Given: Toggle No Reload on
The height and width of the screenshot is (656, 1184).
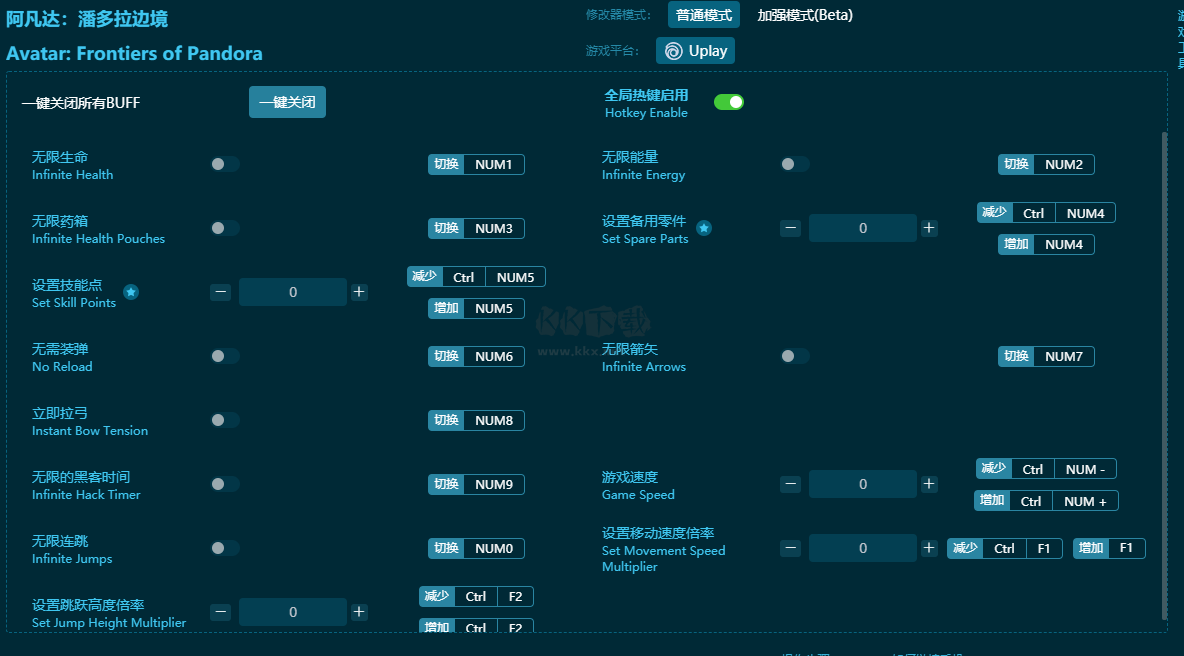Looking at the screenshot, I should click(224, 356).
